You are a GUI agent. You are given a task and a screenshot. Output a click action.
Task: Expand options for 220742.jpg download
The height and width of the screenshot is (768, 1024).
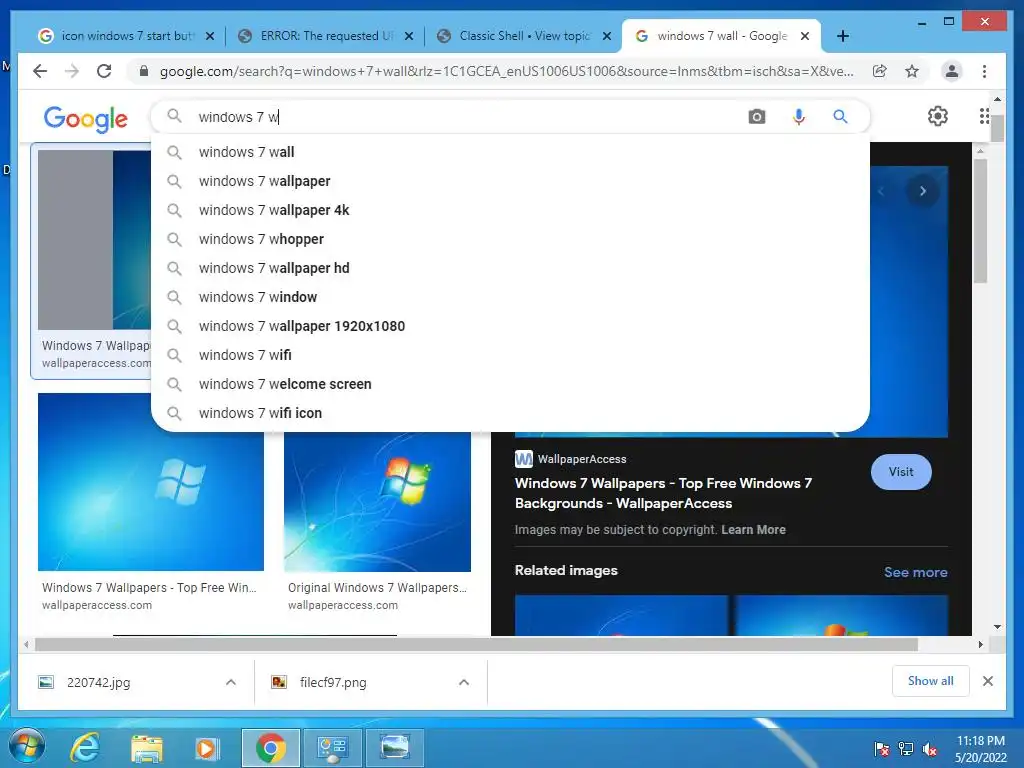(231, 682)
